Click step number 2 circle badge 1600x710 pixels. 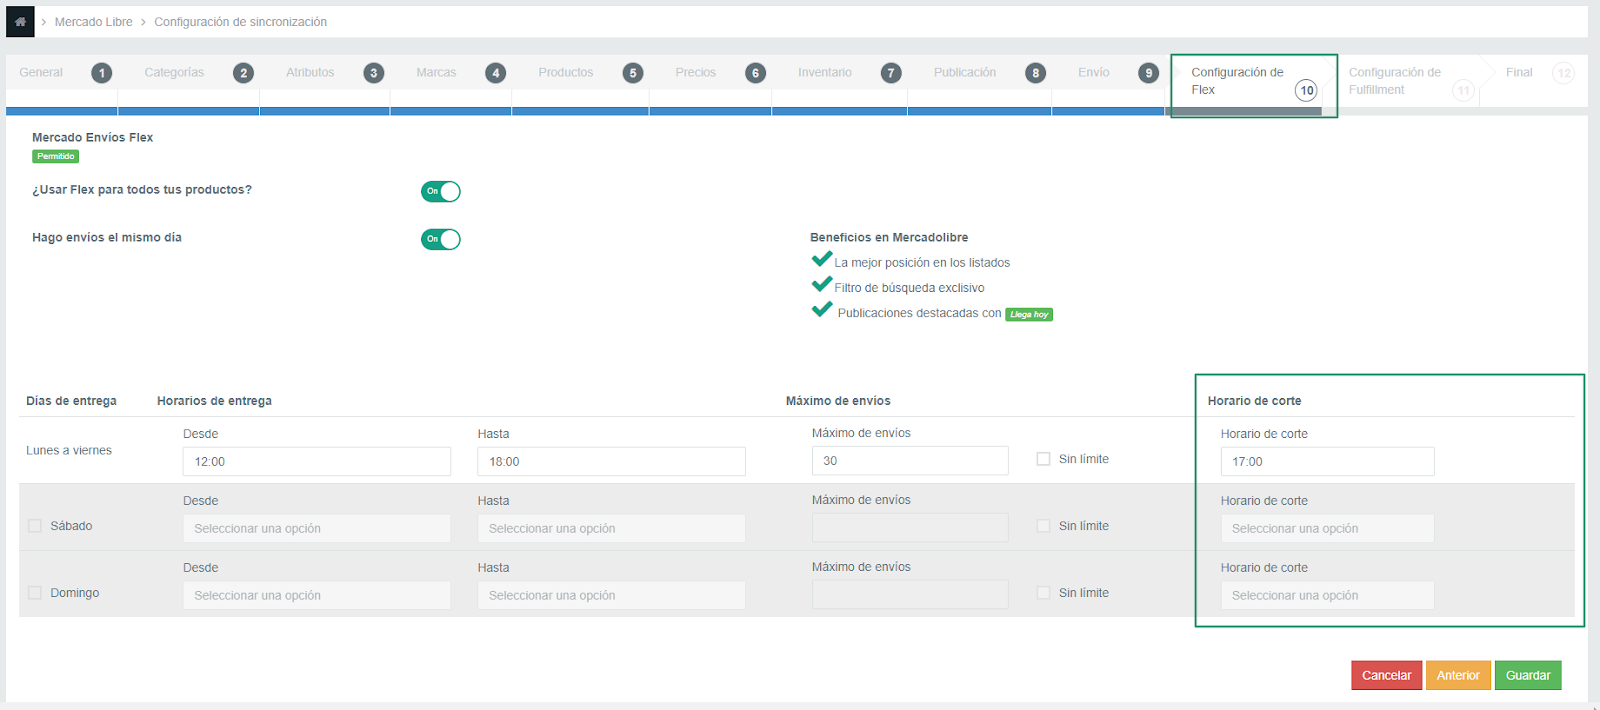pyautogui.click(x=243, y=73)
